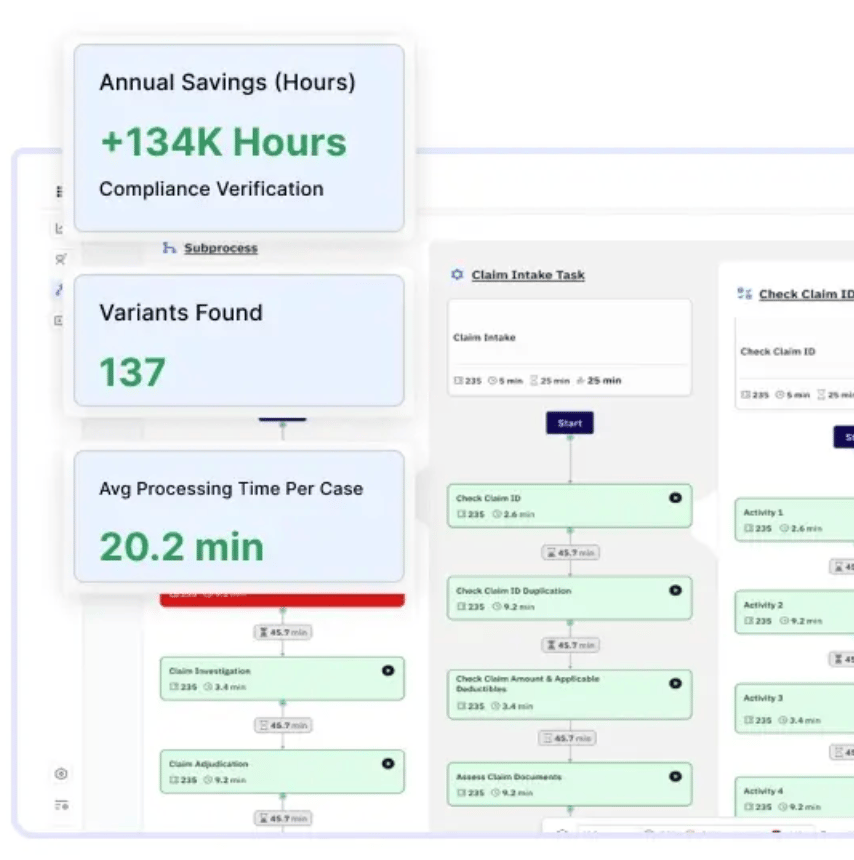The image size is (854, 860).
Task: Select the Claim Investigation step card
Action: pyautogui.click(x=282, y=678)
